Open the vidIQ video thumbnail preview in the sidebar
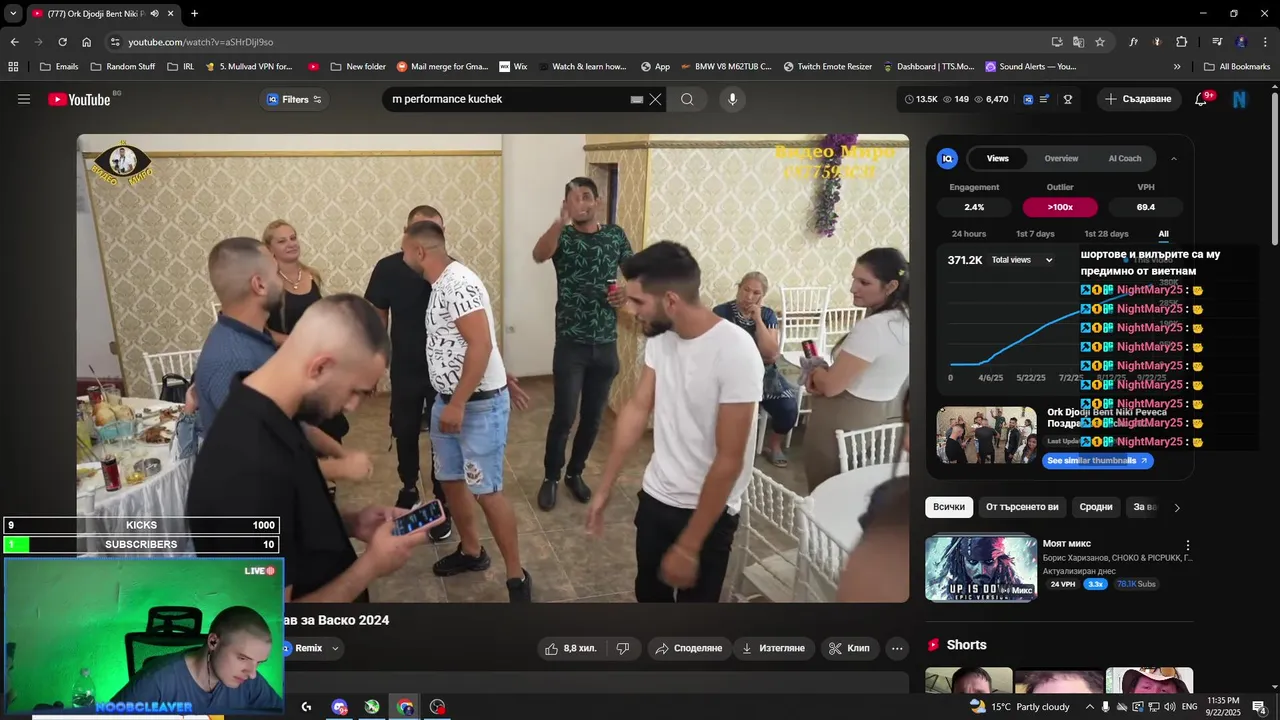The image size is (1280, 720). tap(987, 435)
